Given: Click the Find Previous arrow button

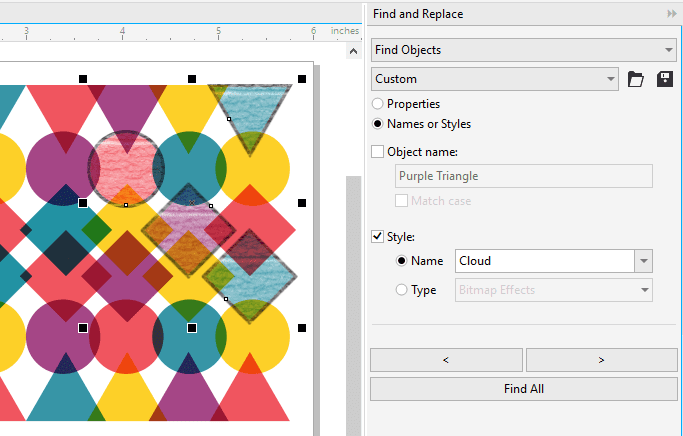Looking at the screenshot, I should pos(446,360).
